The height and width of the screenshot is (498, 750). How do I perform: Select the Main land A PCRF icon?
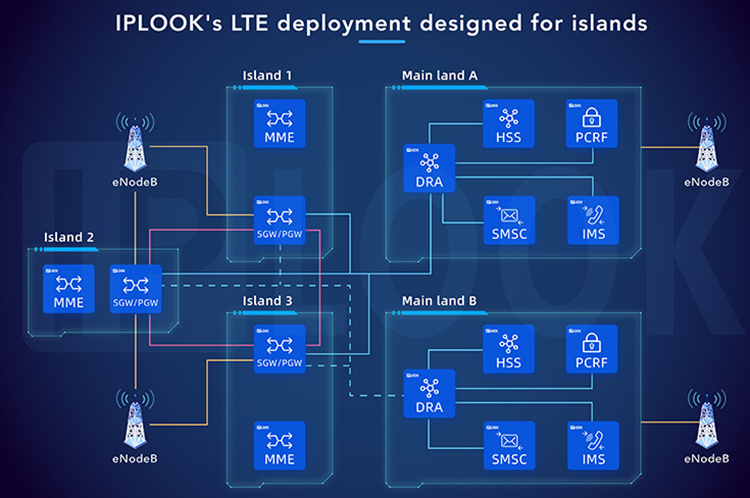tap(592, 123)
